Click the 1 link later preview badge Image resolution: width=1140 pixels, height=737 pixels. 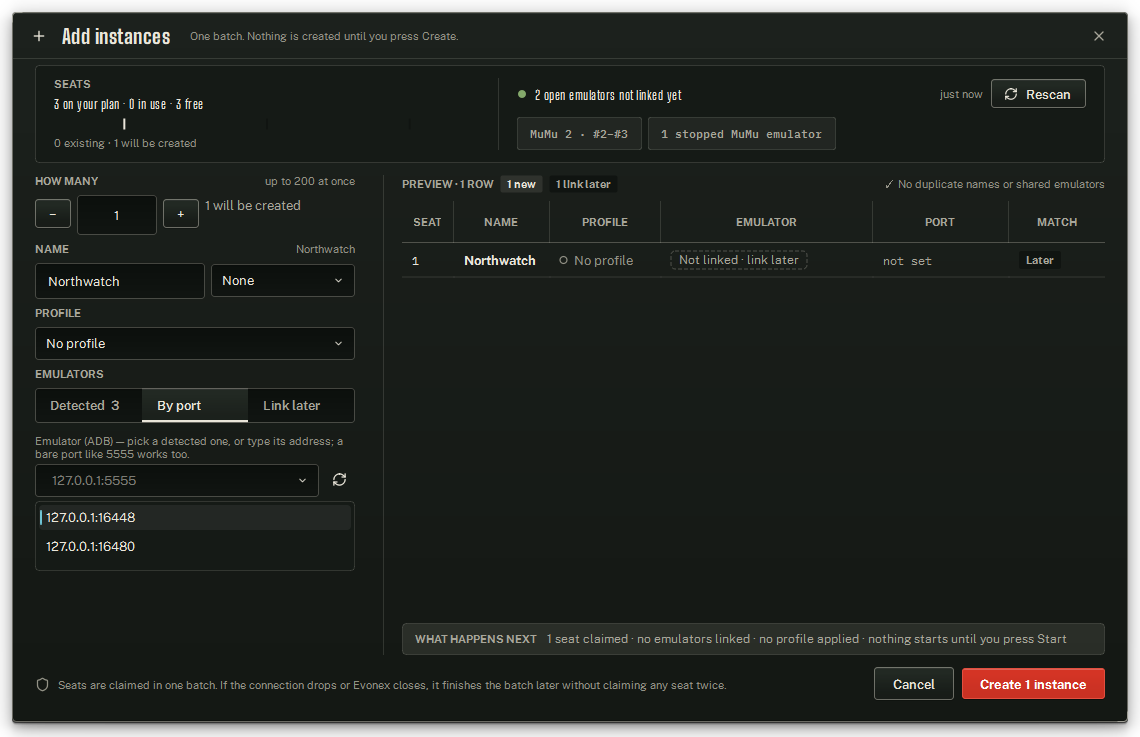pyautogui.click(x=583, y=185)
